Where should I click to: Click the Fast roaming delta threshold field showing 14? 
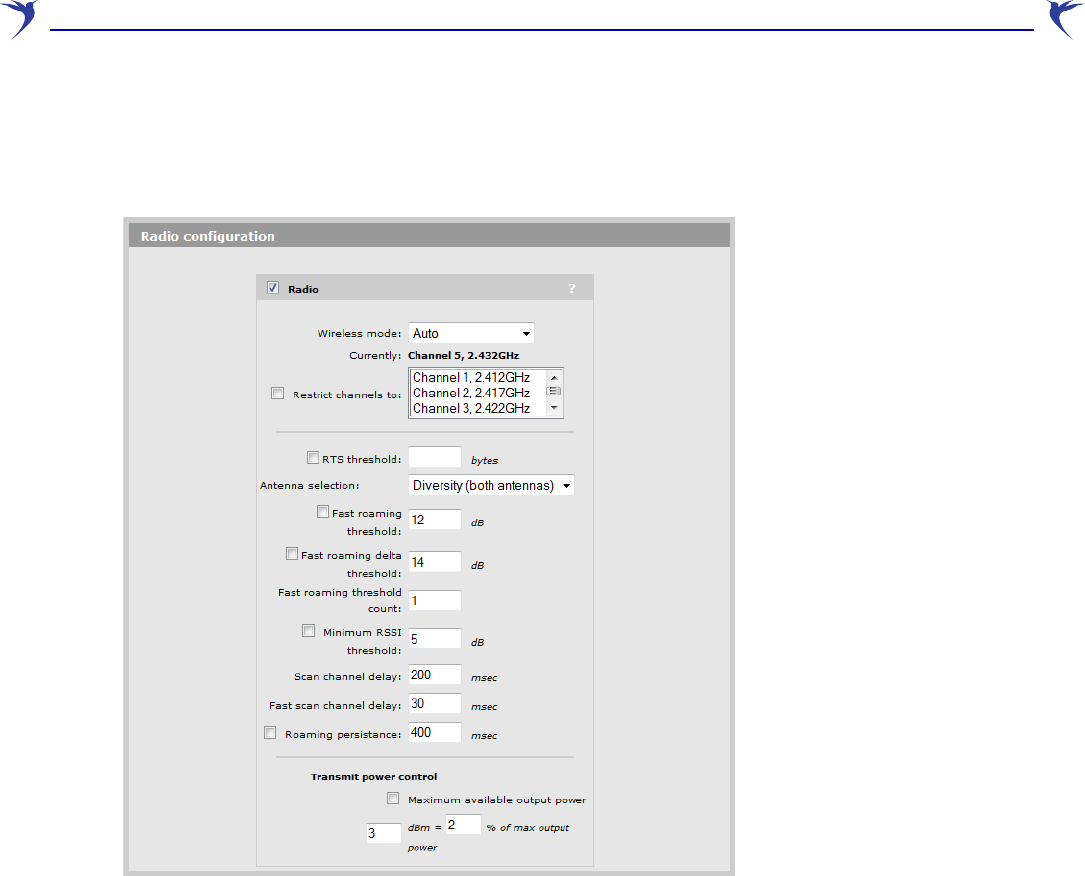435,562
